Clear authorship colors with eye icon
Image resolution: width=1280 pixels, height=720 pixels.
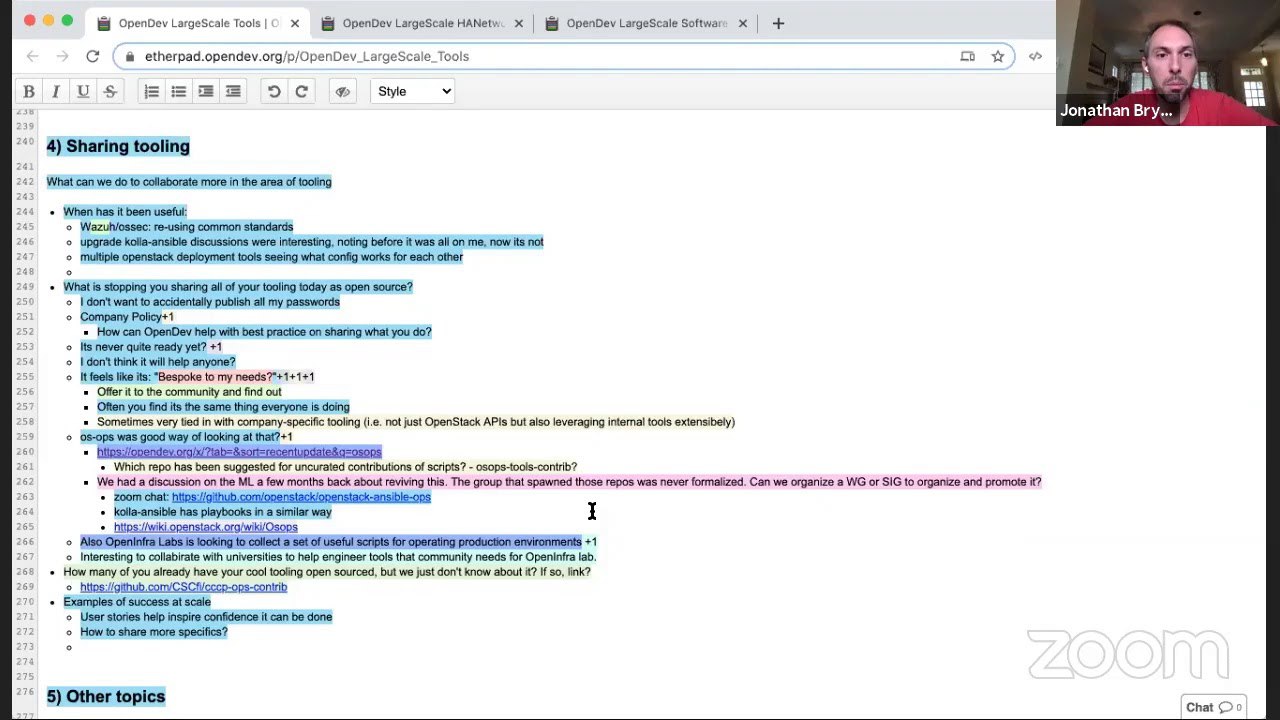(343, 91)
